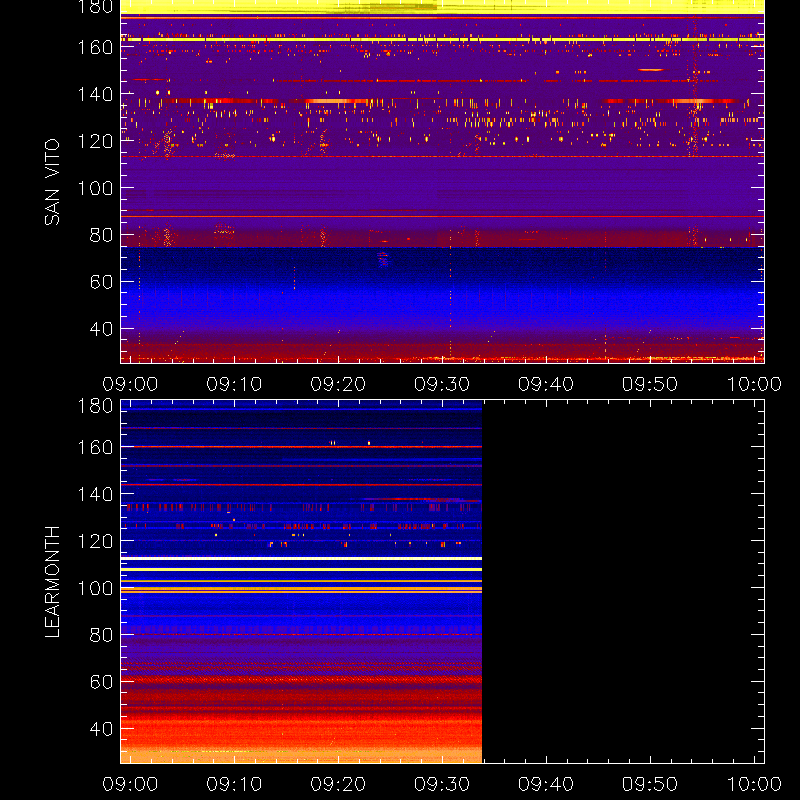Pick the 100 tick label on the Learmonth plot
Screen dimensions: 800x800
(x=95, y=588)
